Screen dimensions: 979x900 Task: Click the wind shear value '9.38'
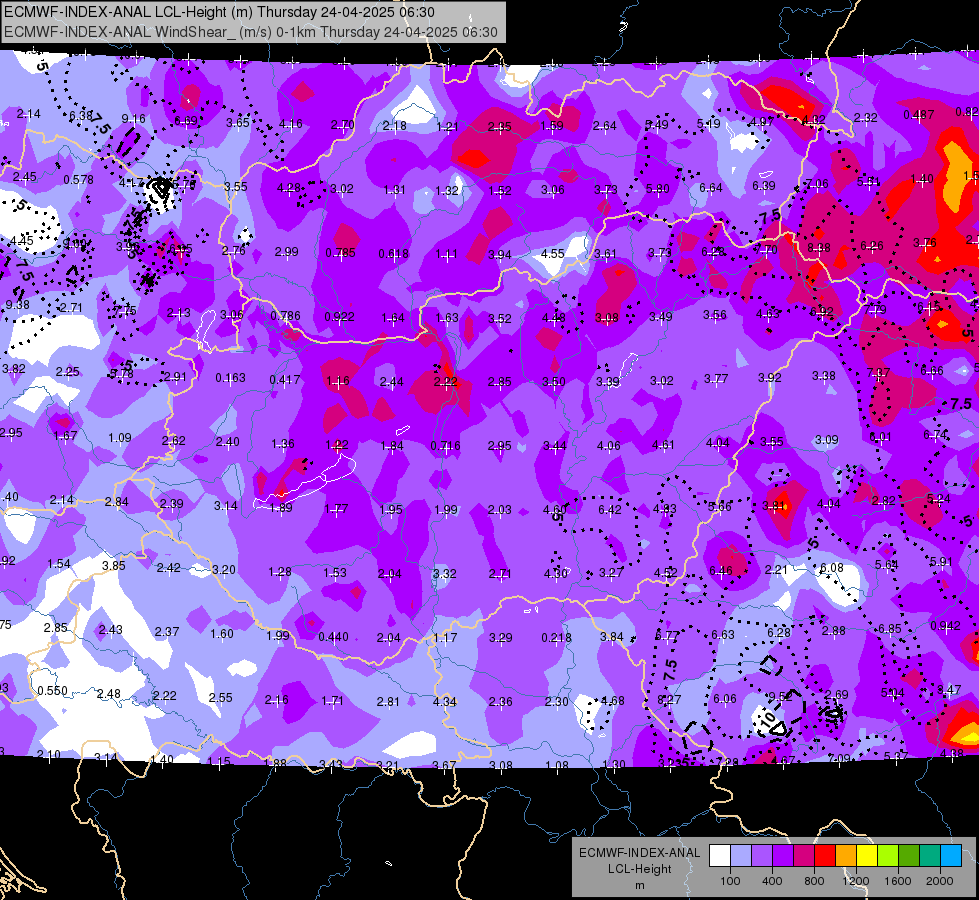[17, 305]
